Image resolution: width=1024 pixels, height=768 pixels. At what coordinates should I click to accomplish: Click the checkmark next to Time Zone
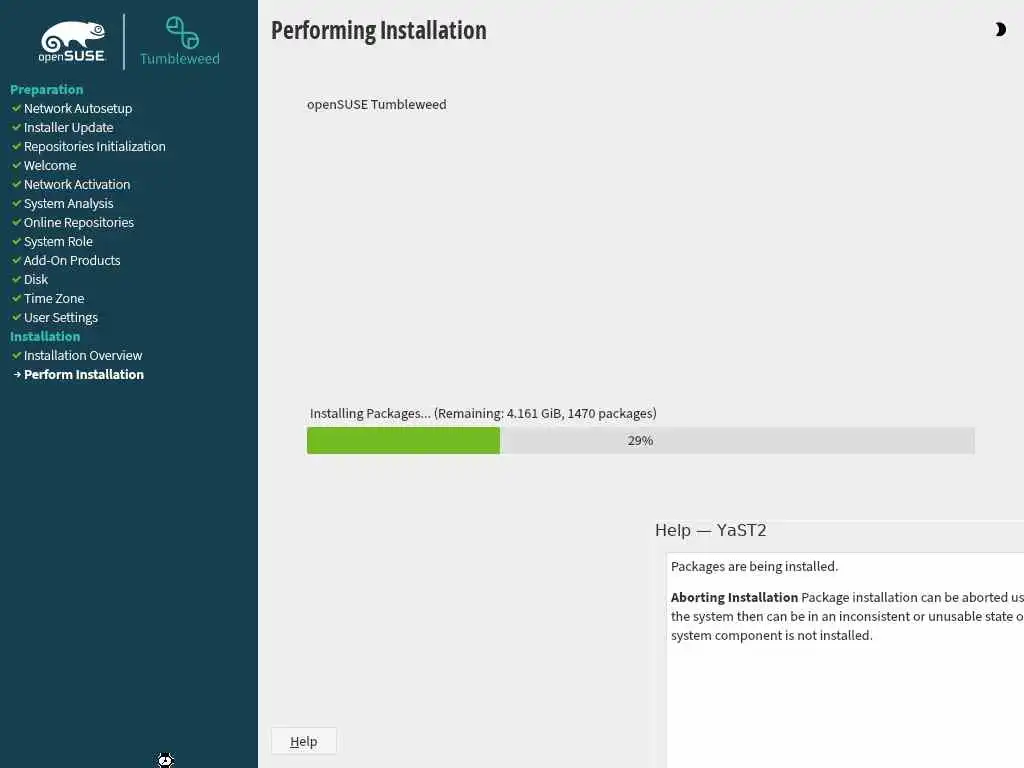coord(16,298)
